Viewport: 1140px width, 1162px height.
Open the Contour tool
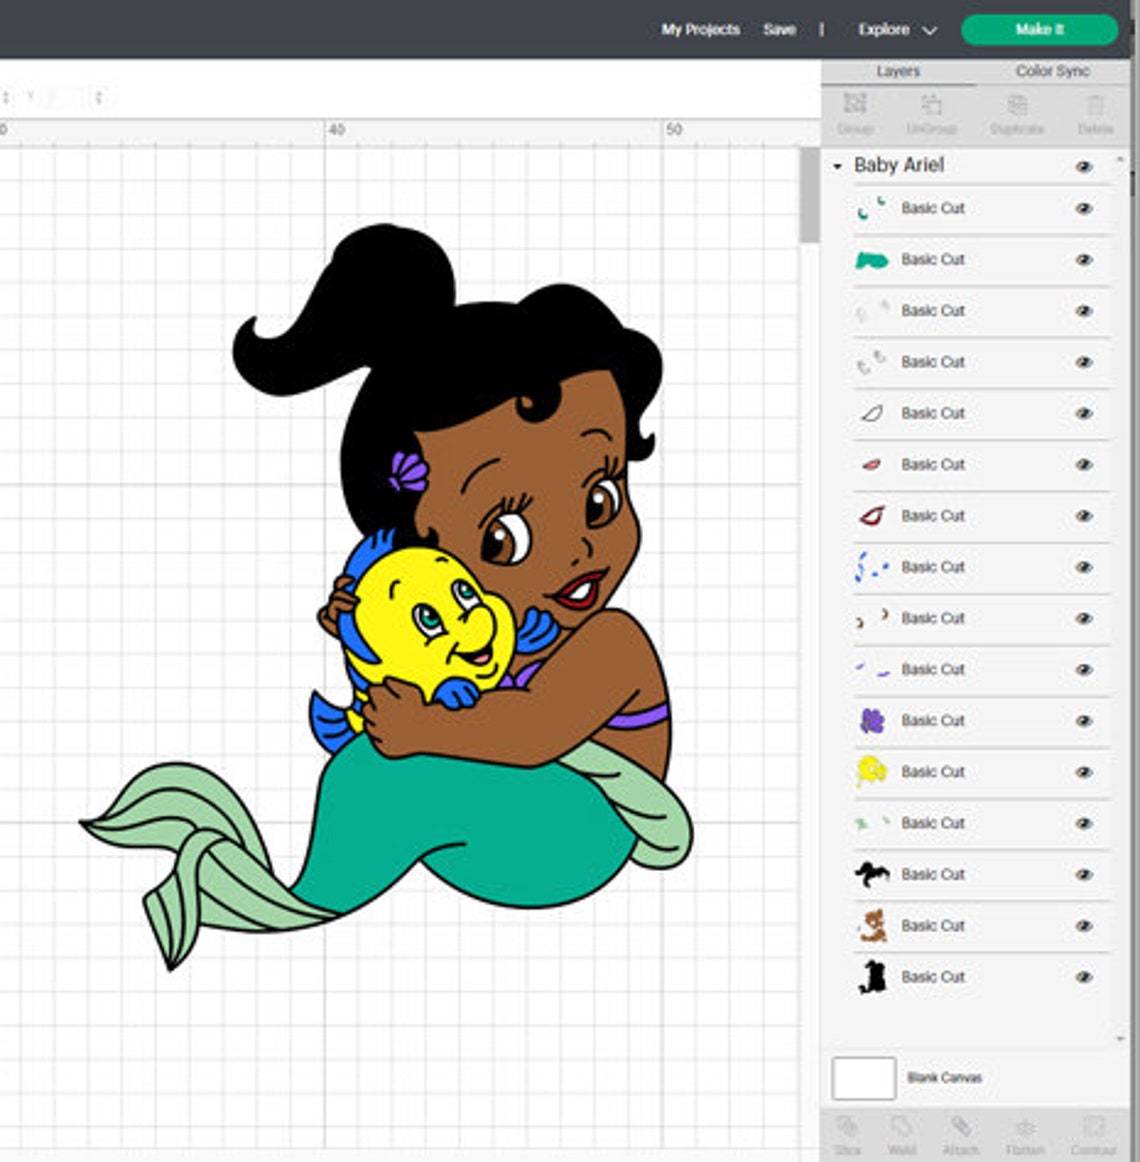tap(1088, 1135)
